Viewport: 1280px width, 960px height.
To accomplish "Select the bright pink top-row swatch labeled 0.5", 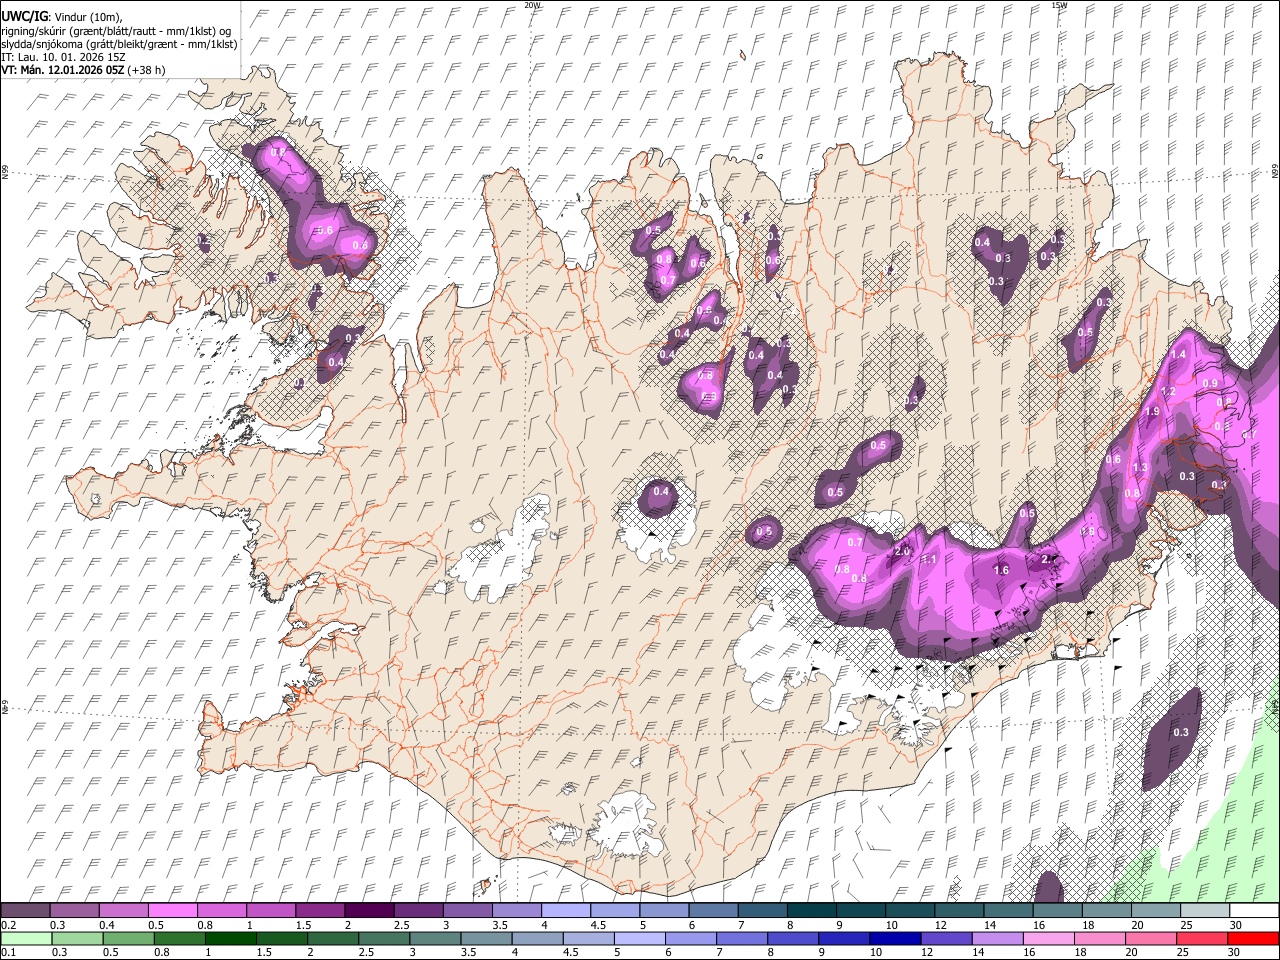I will 172,910.
